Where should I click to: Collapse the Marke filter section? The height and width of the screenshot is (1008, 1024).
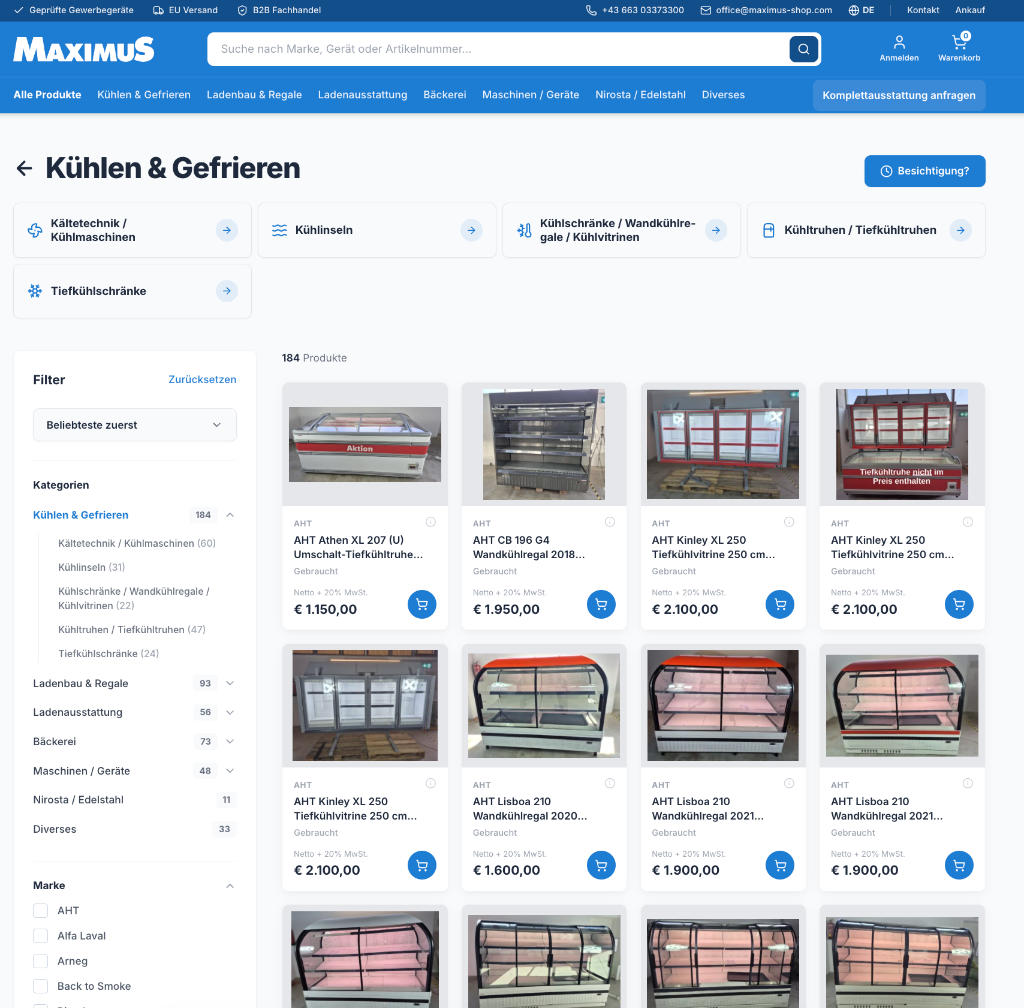(230, 885)
